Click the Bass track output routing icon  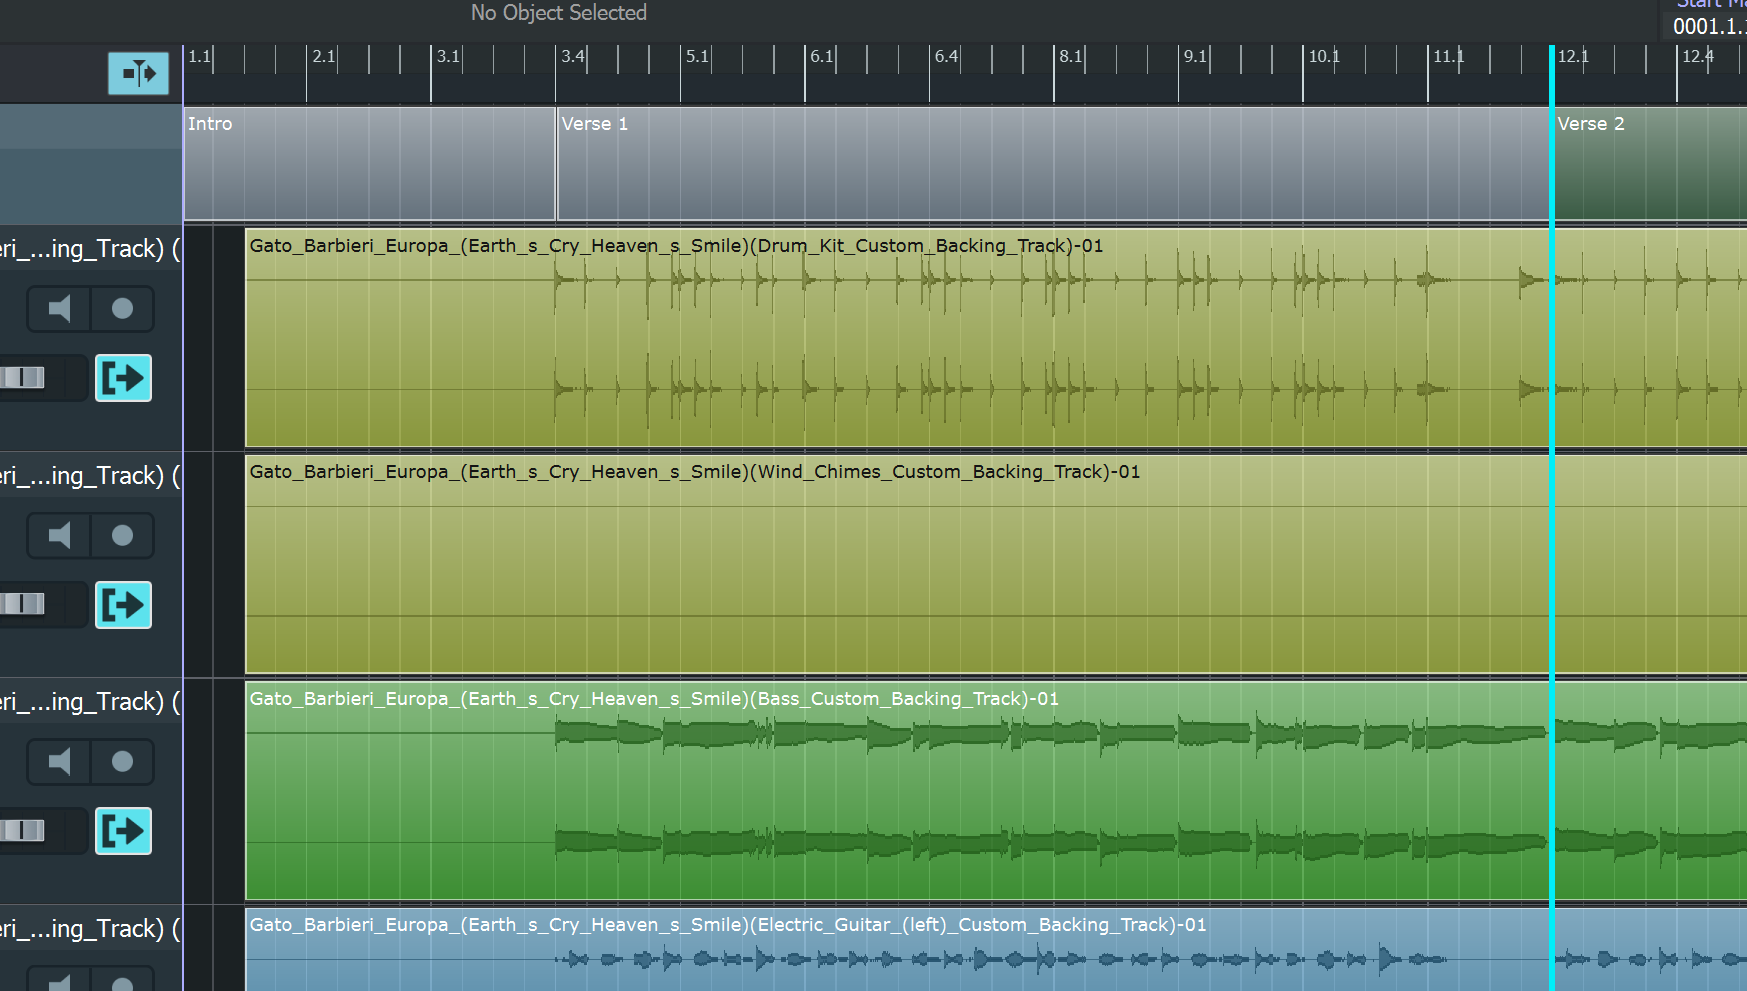coord(123,831)
